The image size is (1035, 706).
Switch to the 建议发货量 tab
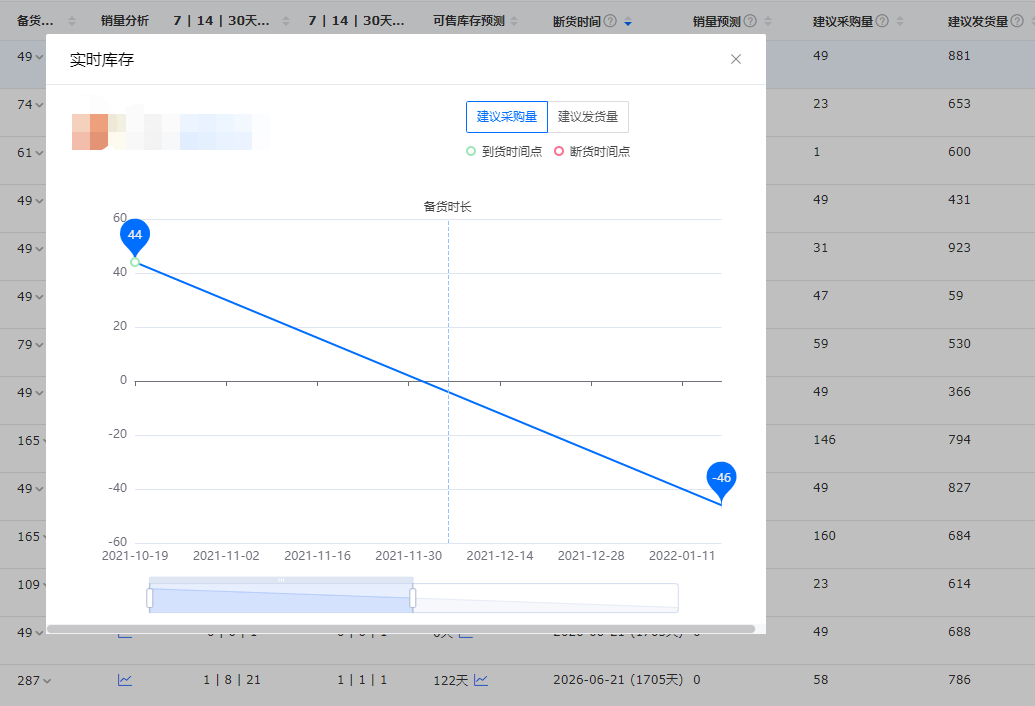(x=588, y=116)
